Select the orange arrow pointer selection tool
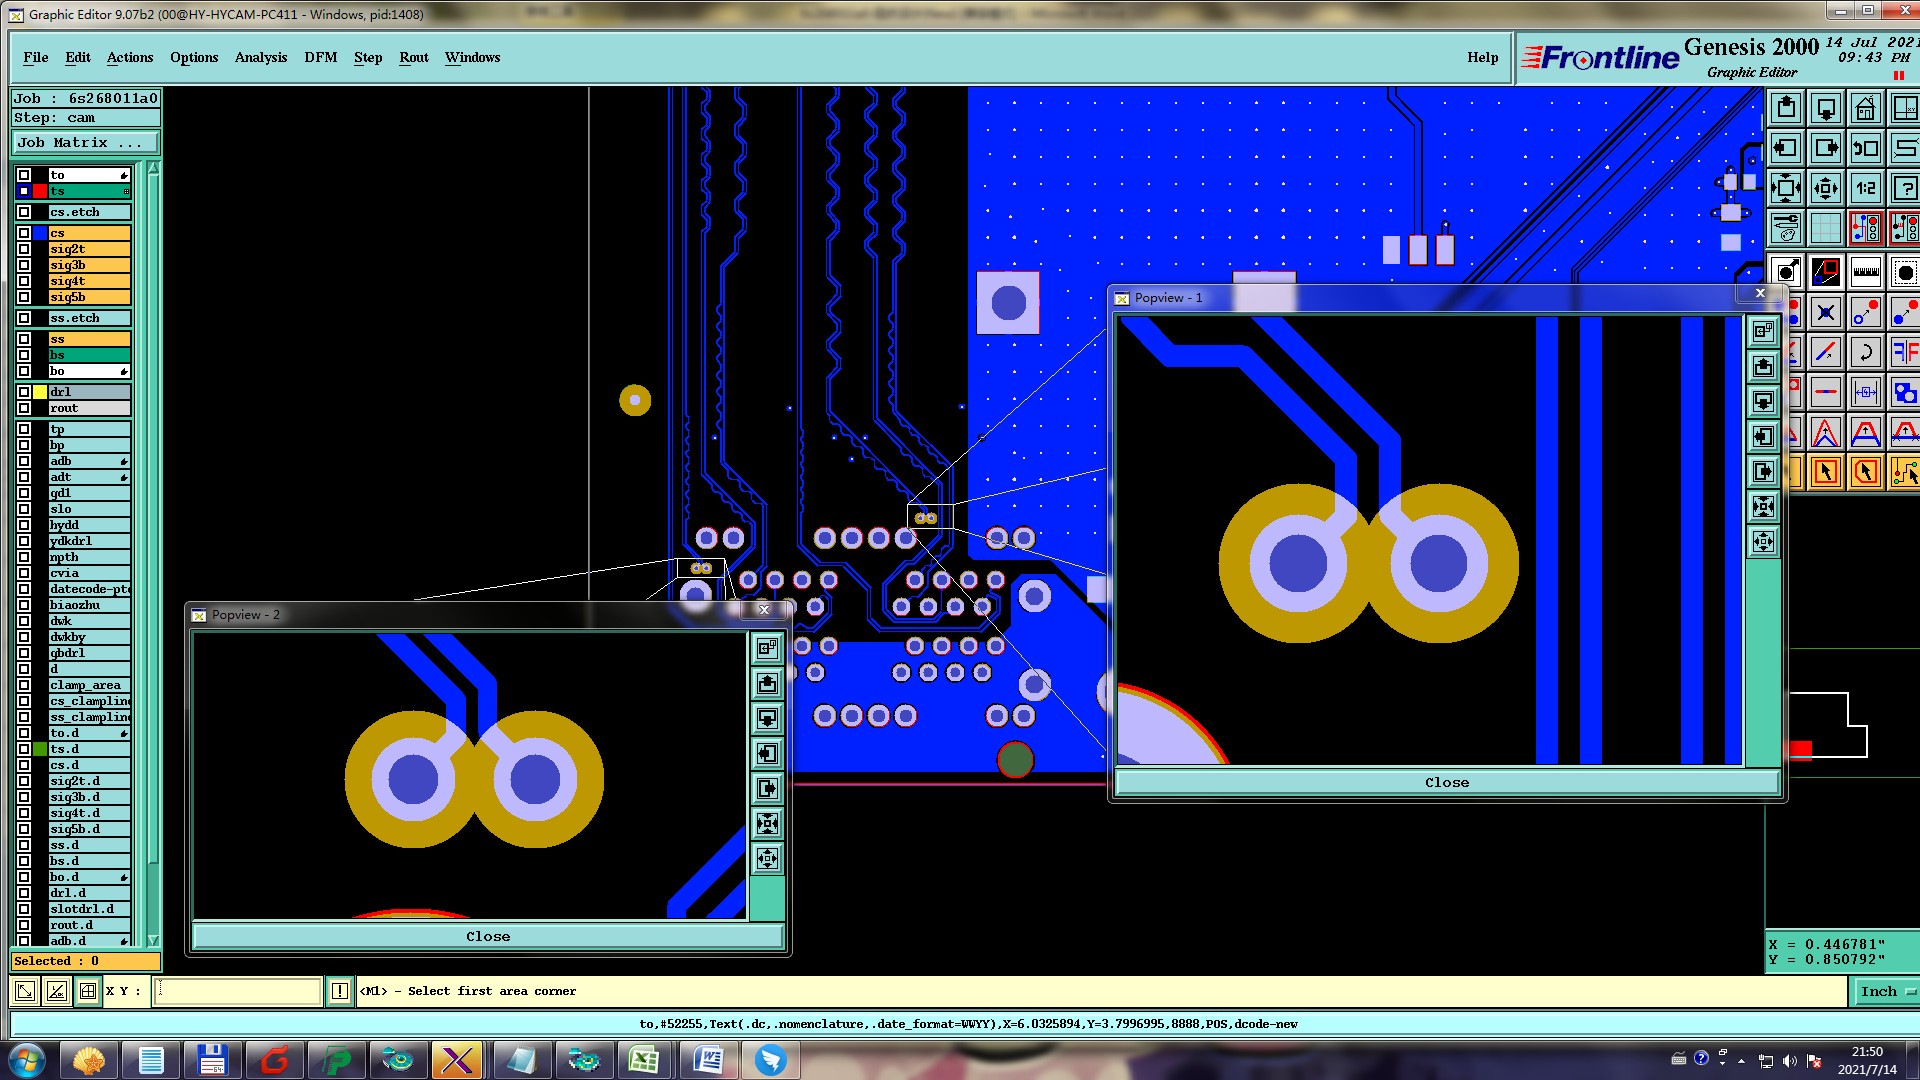This screenshot has width=1920, height=1080. pos(1826,472)
